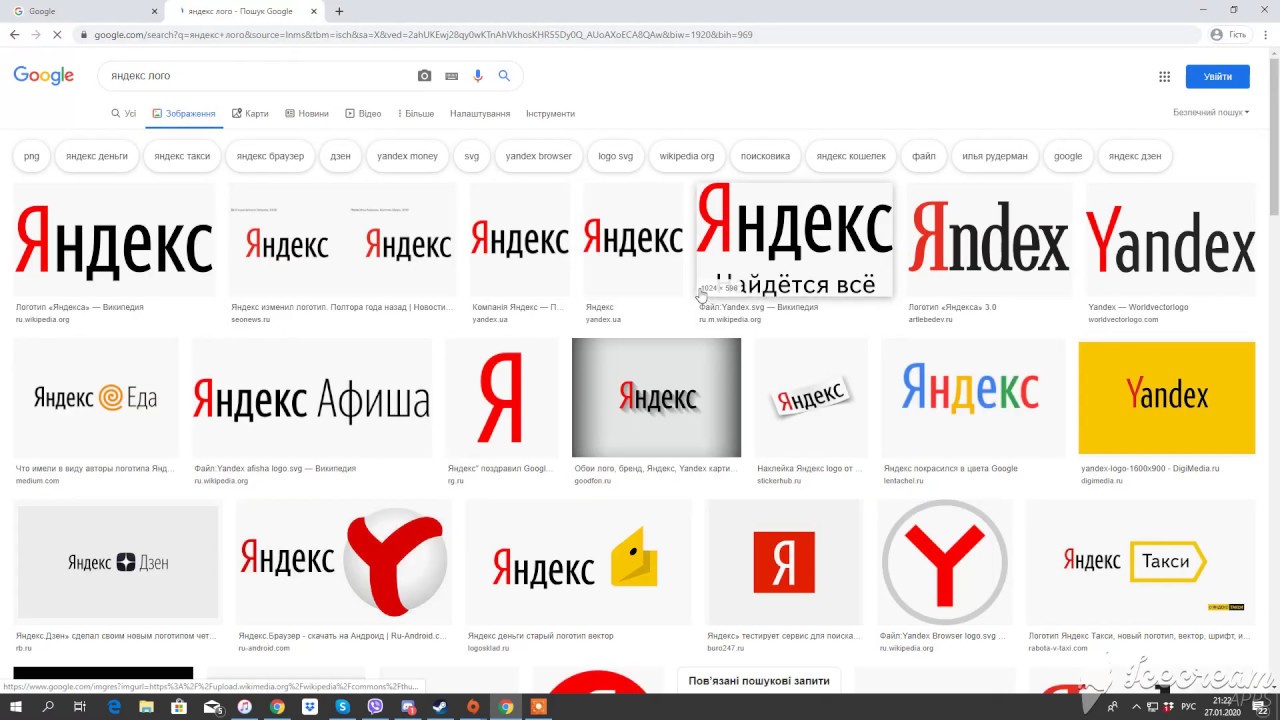Switch to the Новини tab
Screen dimensions: 1280x720
(x=307, y=114)
